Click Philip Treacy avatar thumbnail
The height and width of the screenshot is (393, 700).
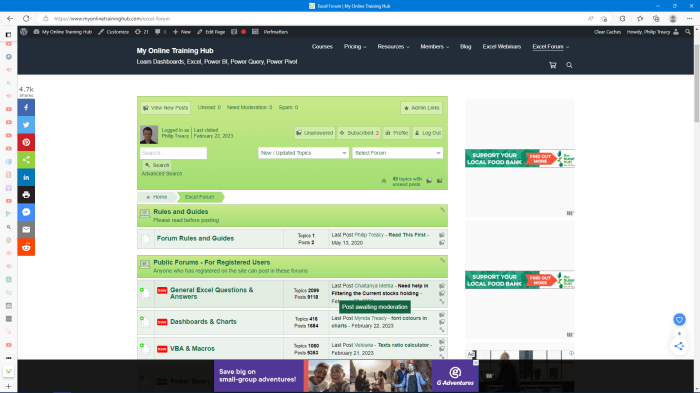(x=149, y=134)
